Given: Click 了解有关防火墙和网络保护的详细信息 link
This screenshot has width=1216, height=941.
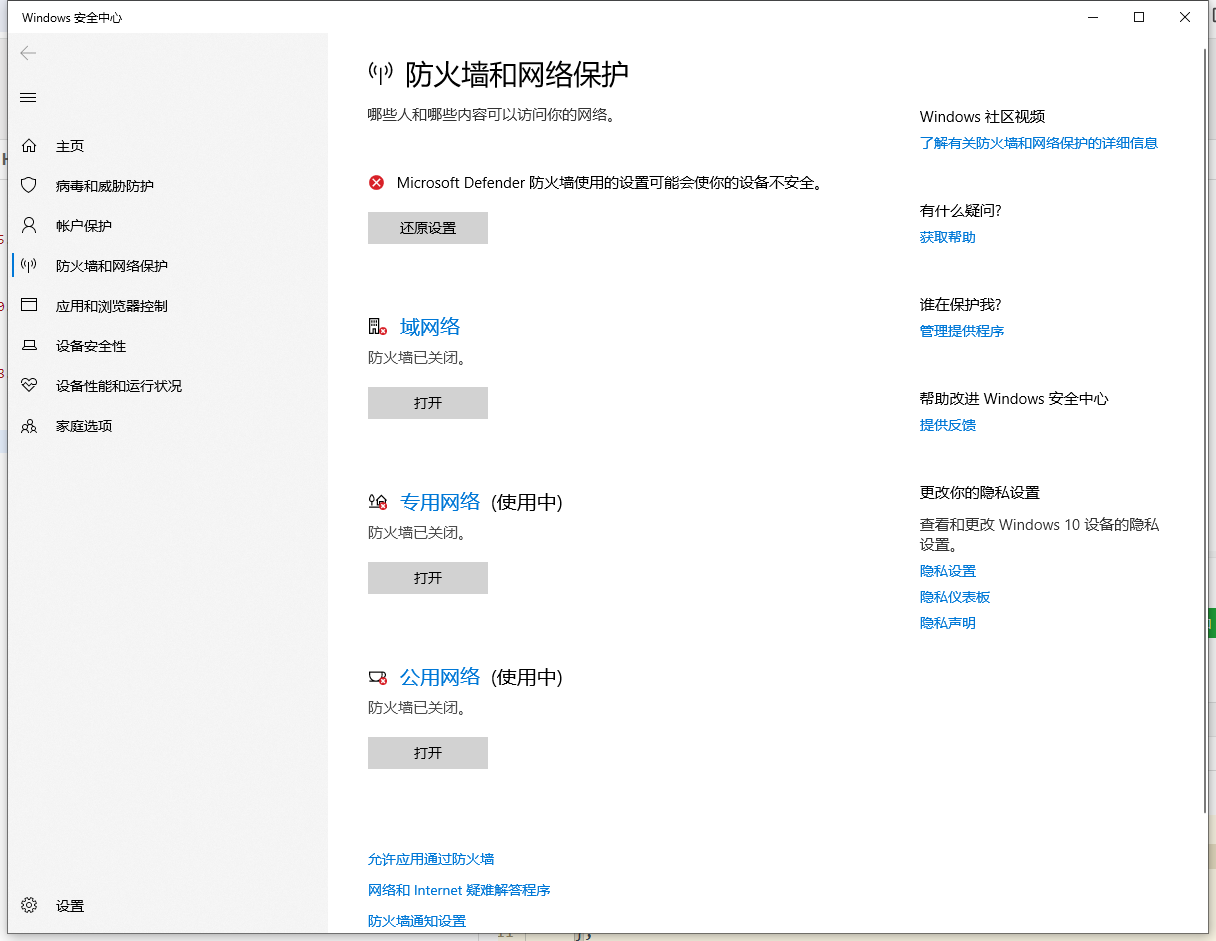Looking at the screenshot, I should 1039,143.
